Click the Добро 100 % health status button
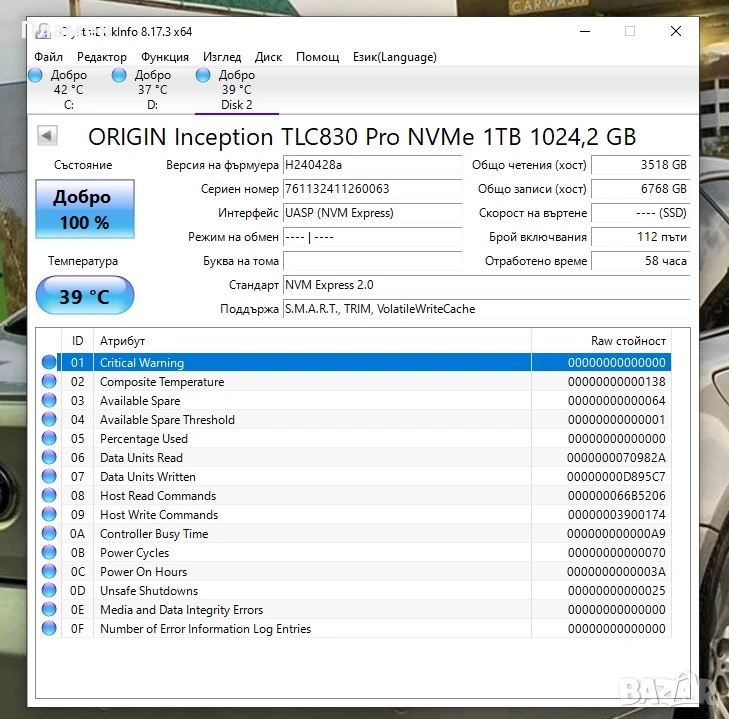 [85, 209]
